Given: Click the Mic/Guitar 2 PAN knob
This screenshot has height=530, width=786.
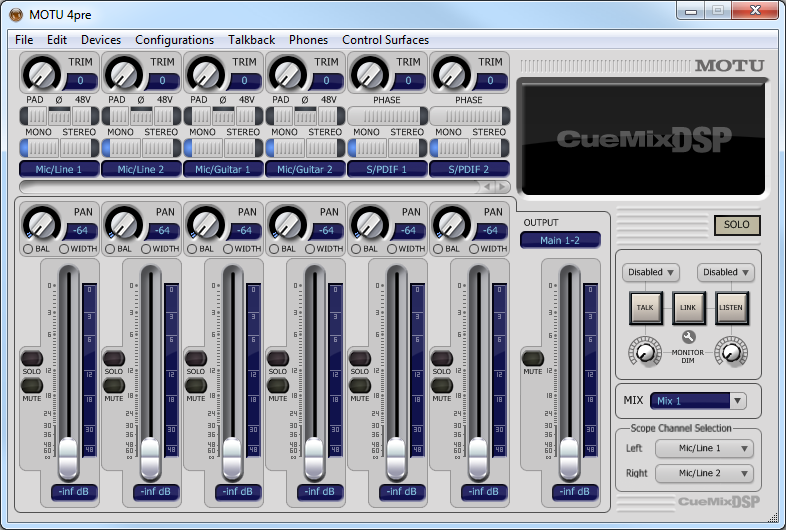Looking at the screenshot, I should point(288,224).
